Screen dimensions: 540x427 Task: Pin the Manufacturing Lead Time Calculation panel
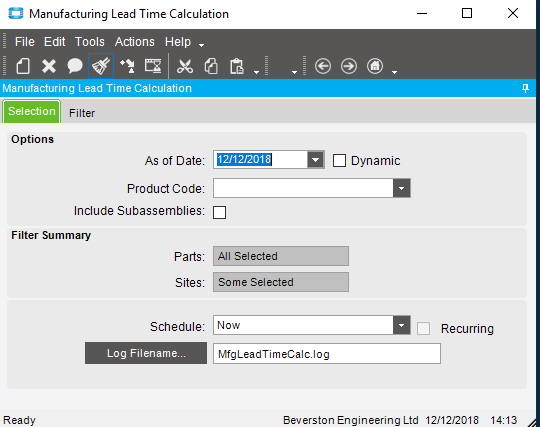coord(525,88)
